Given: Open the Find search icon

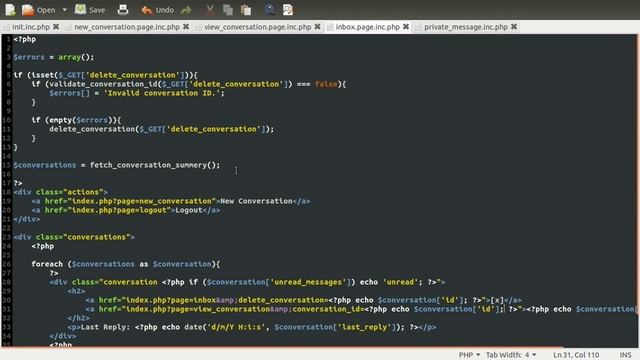Looking at the screenshot, I should click(269, 10).
